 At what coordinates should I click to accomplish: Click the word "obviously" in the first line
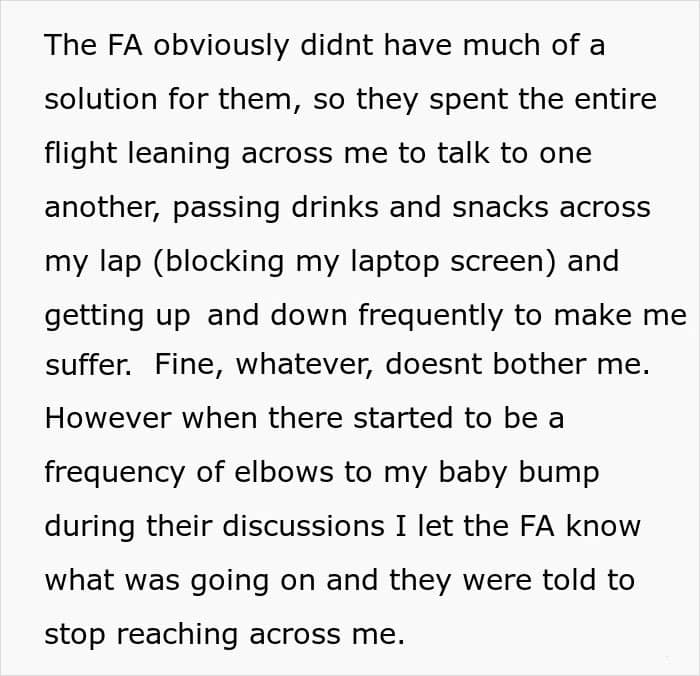tap(221, 46)
